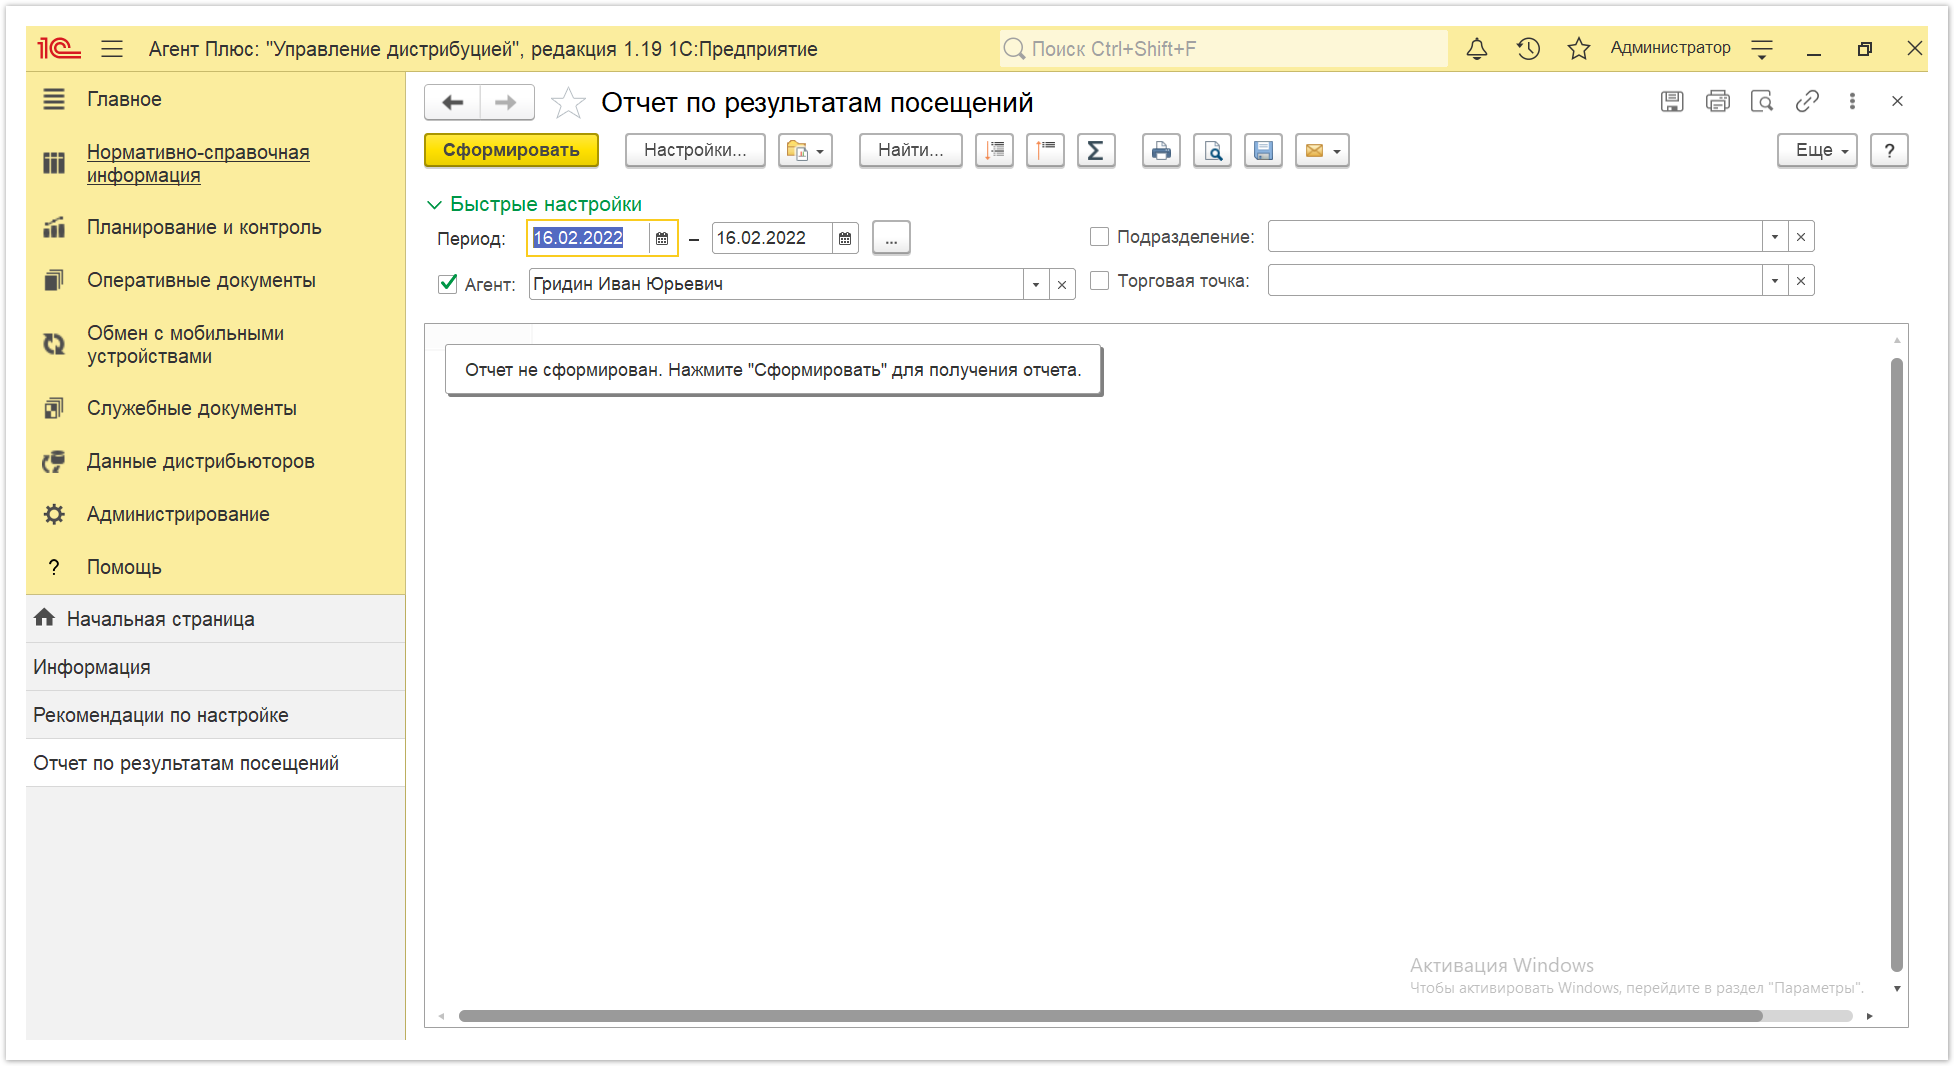Open the vertical dots menu
The image size is (1954, 1066).
click(1852, 101)
